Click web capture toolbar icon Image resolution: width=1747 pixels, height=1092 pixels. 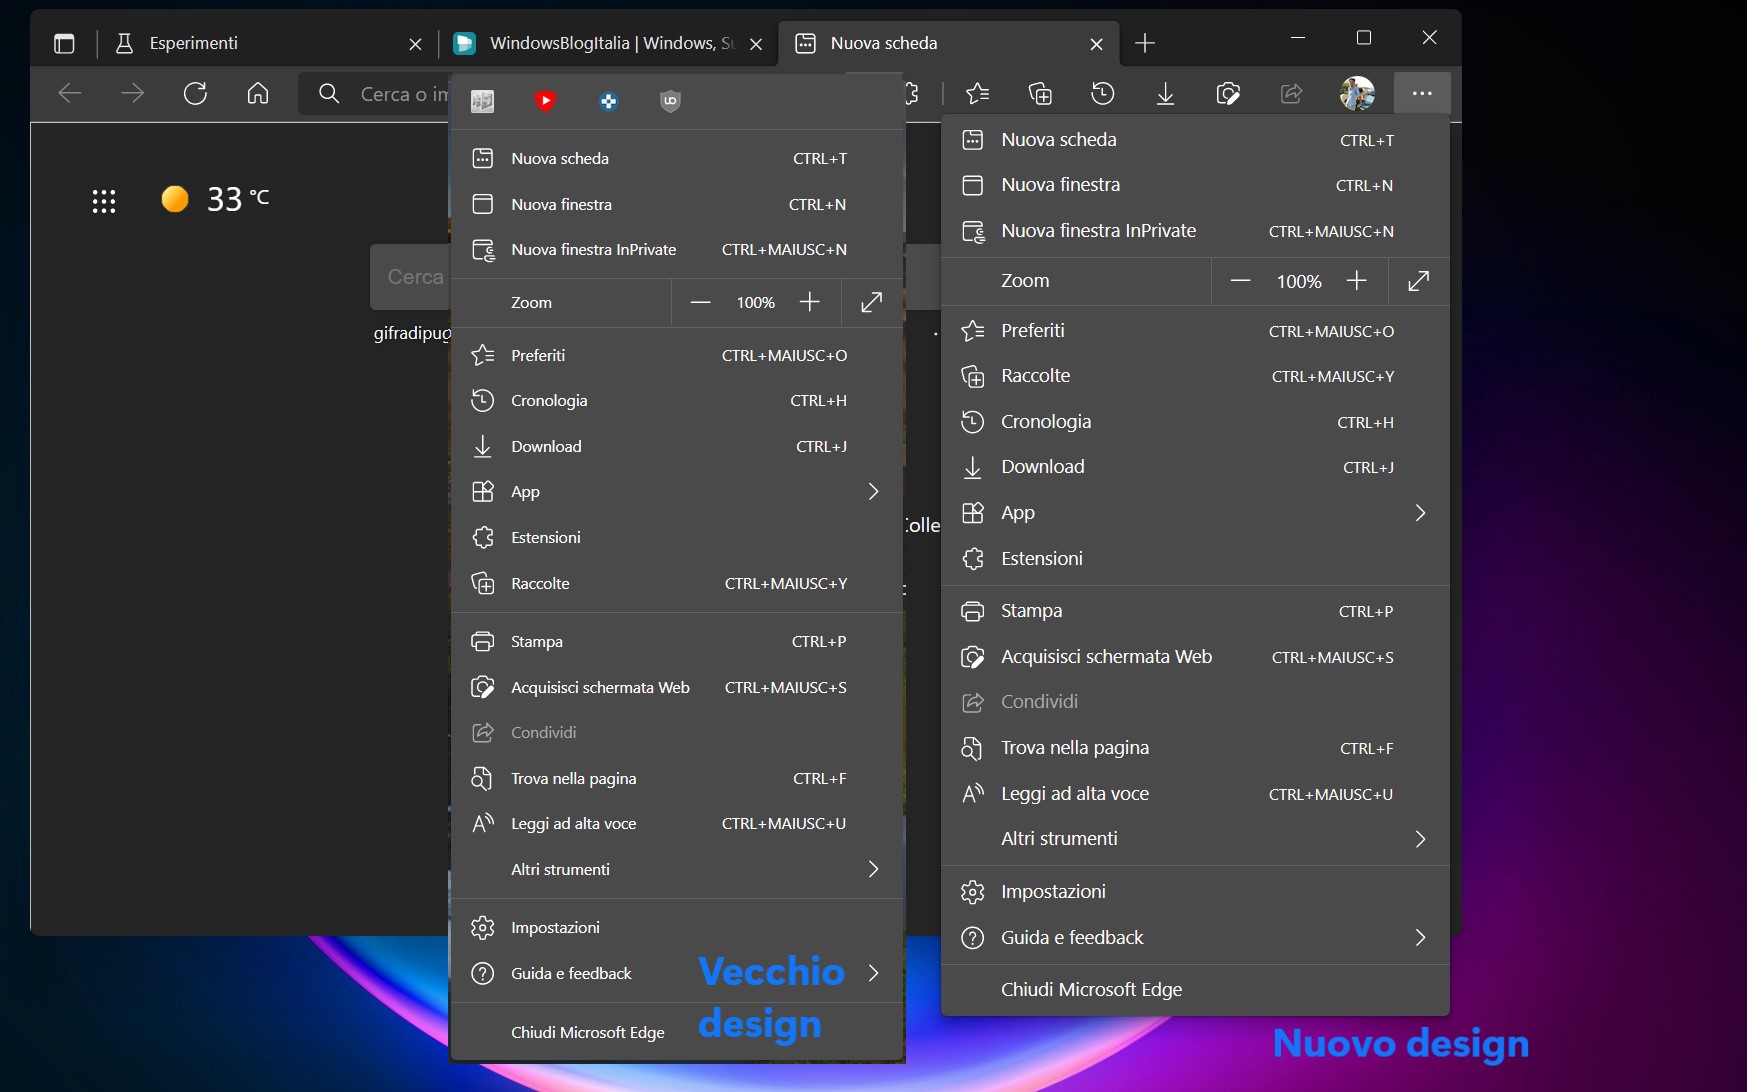click(1228, 94)
